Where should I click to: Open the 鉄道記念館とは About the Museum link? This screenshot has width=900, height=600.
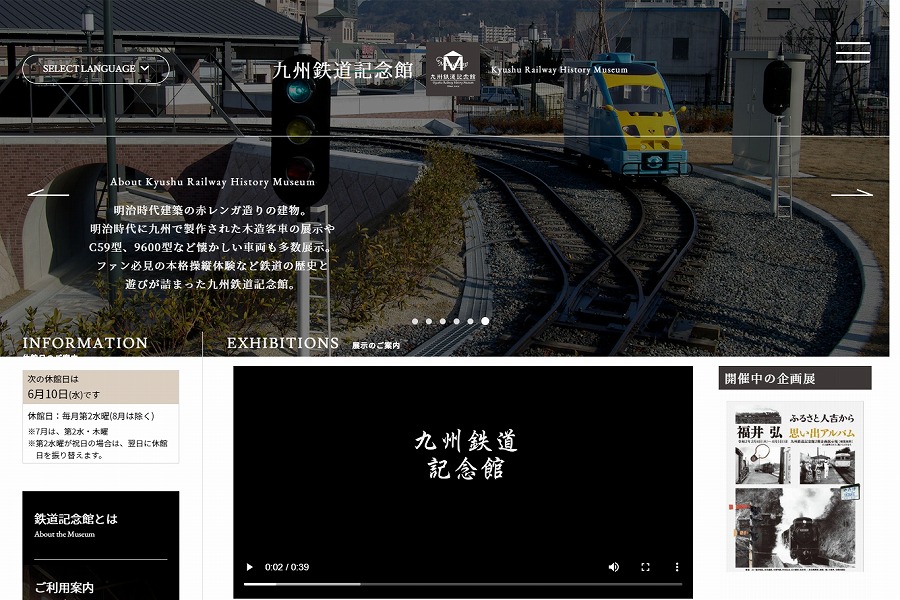76,525
